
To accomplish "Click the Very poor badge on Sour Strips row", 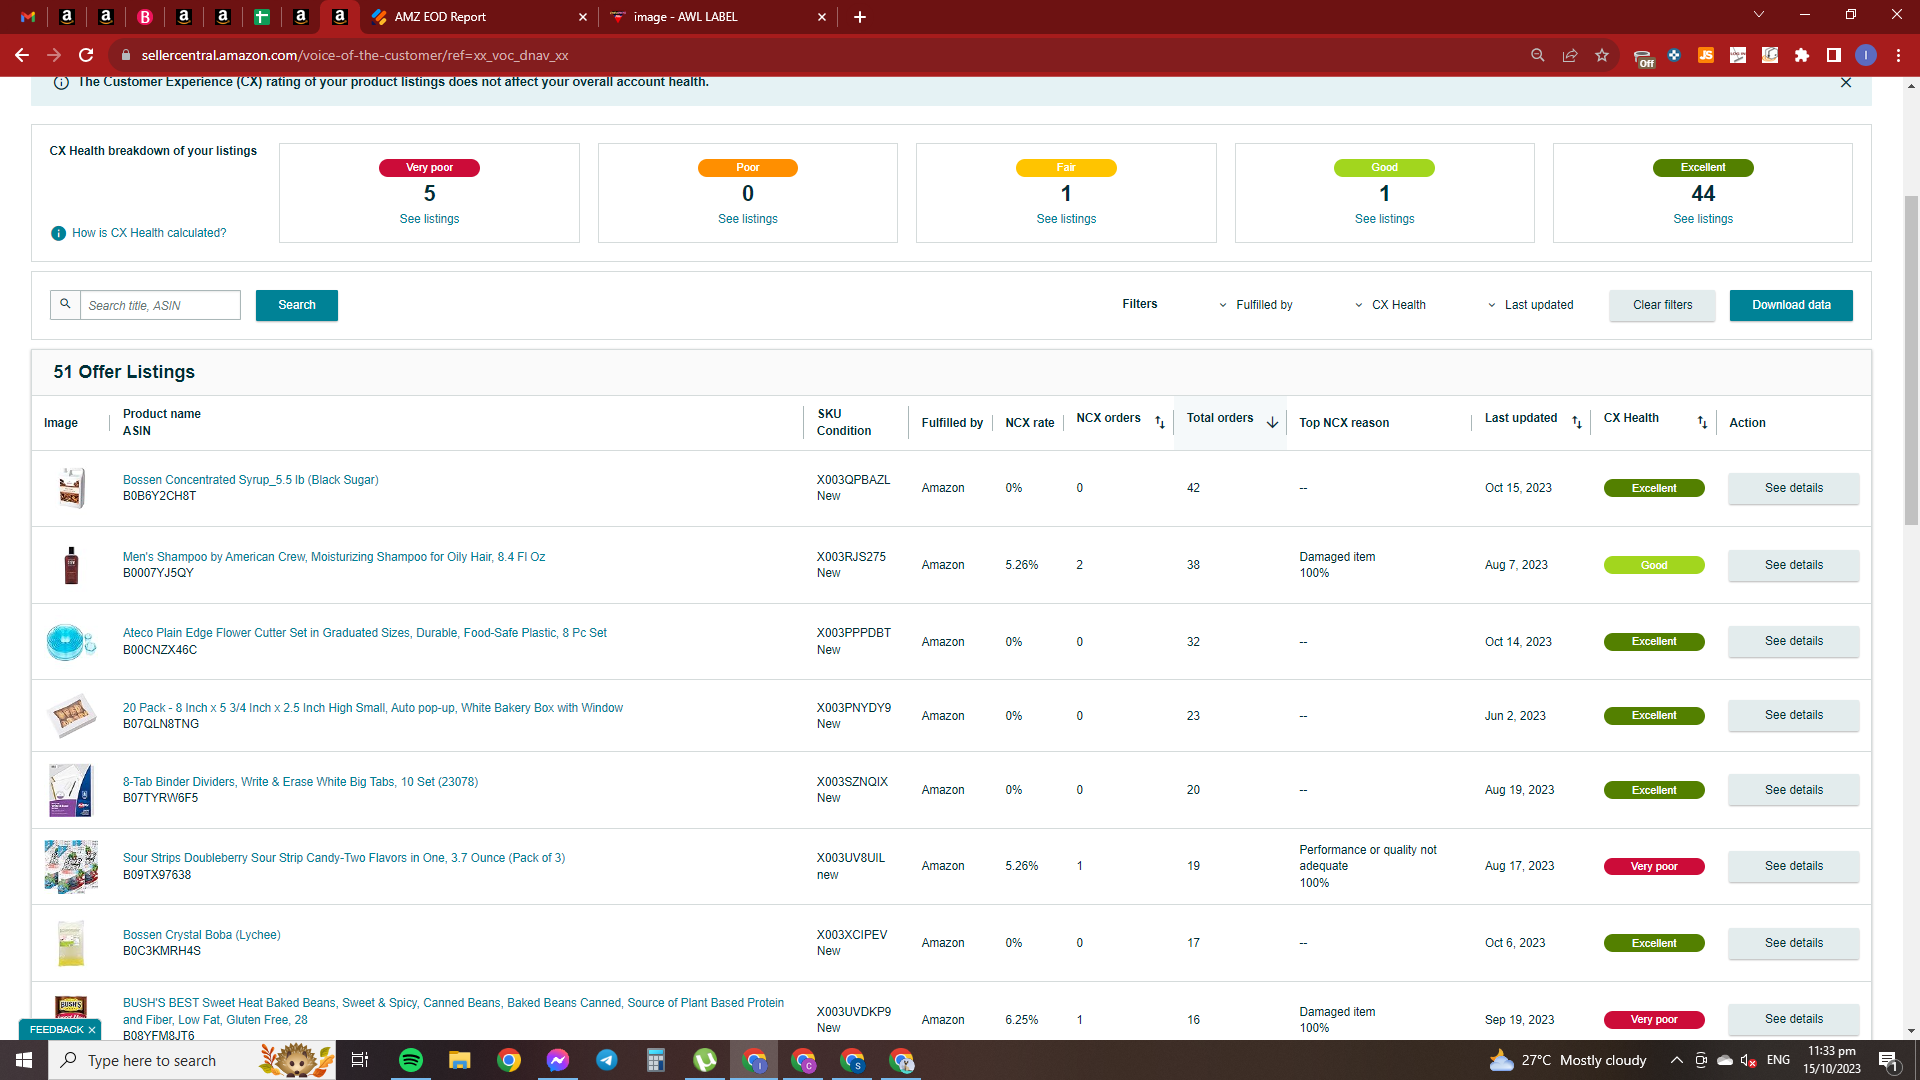I will click(1654, 866).
